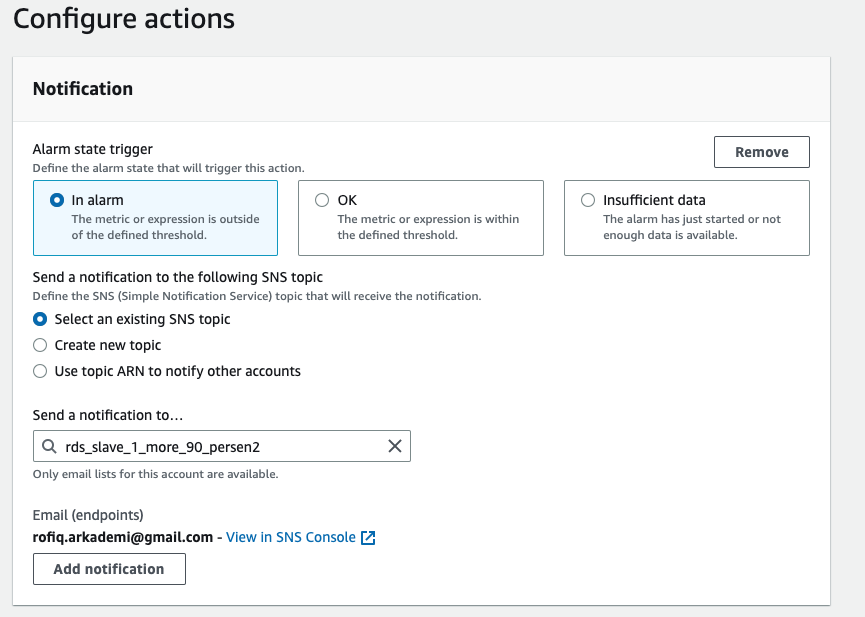The image size is (865, 617).
Task: Open the View in SNS Console link
Action: coord(290,538)
